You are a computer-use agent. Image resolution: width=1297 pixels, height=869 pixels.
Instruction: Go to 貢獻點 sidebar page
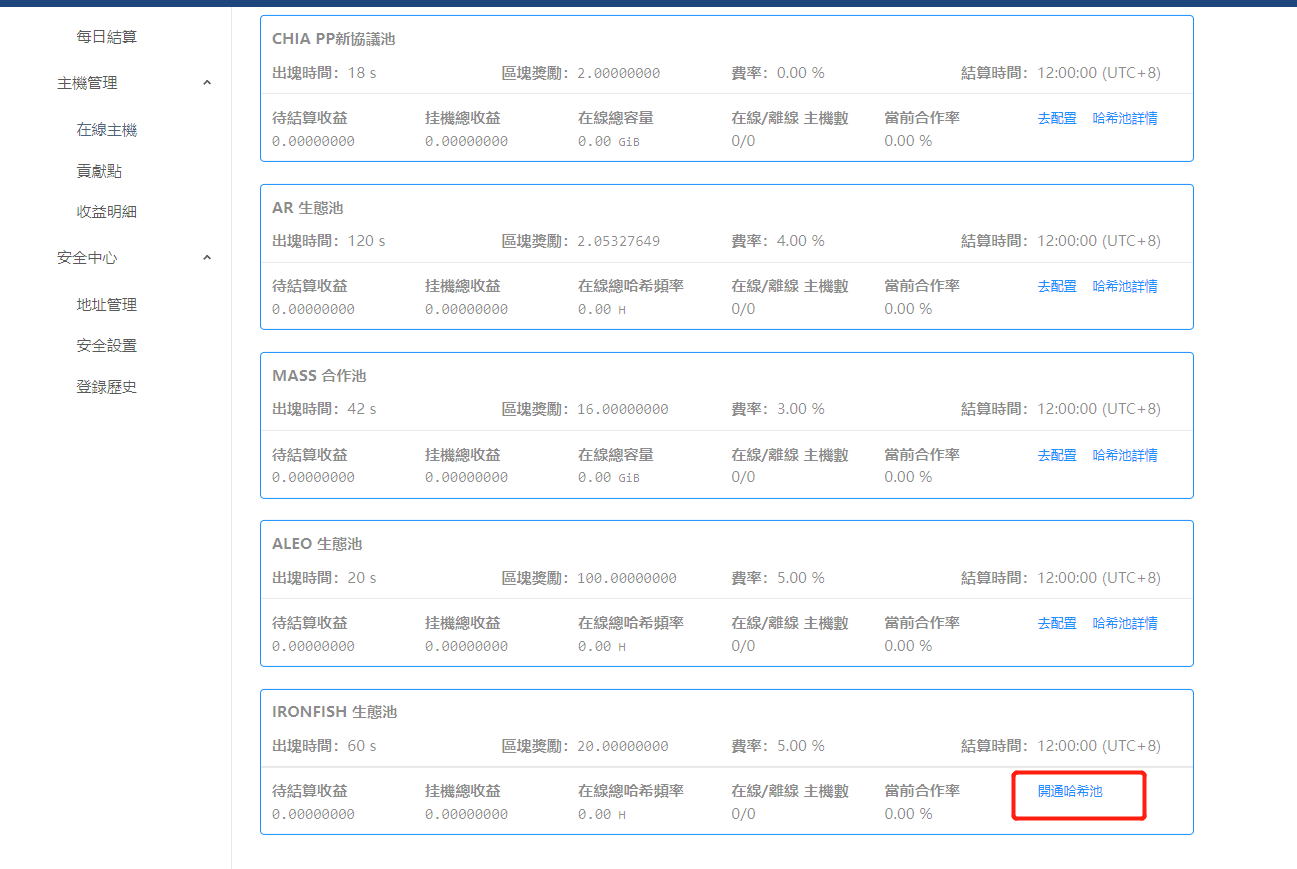[99, 171]
